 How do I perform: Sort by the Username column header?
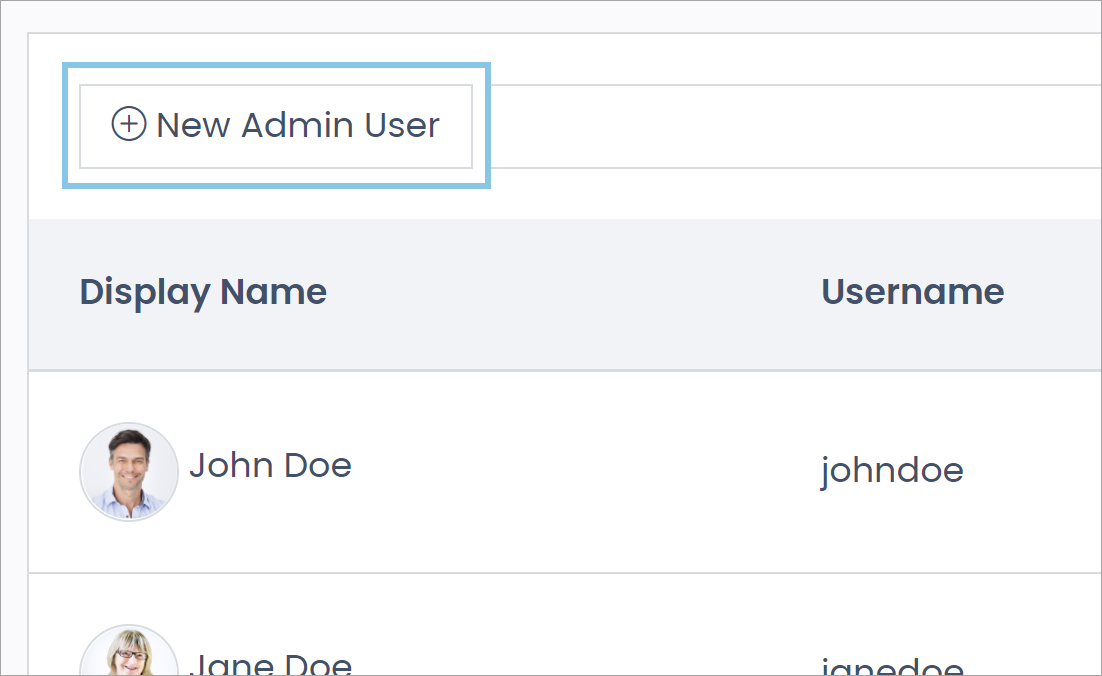click(x=912, y=292)
